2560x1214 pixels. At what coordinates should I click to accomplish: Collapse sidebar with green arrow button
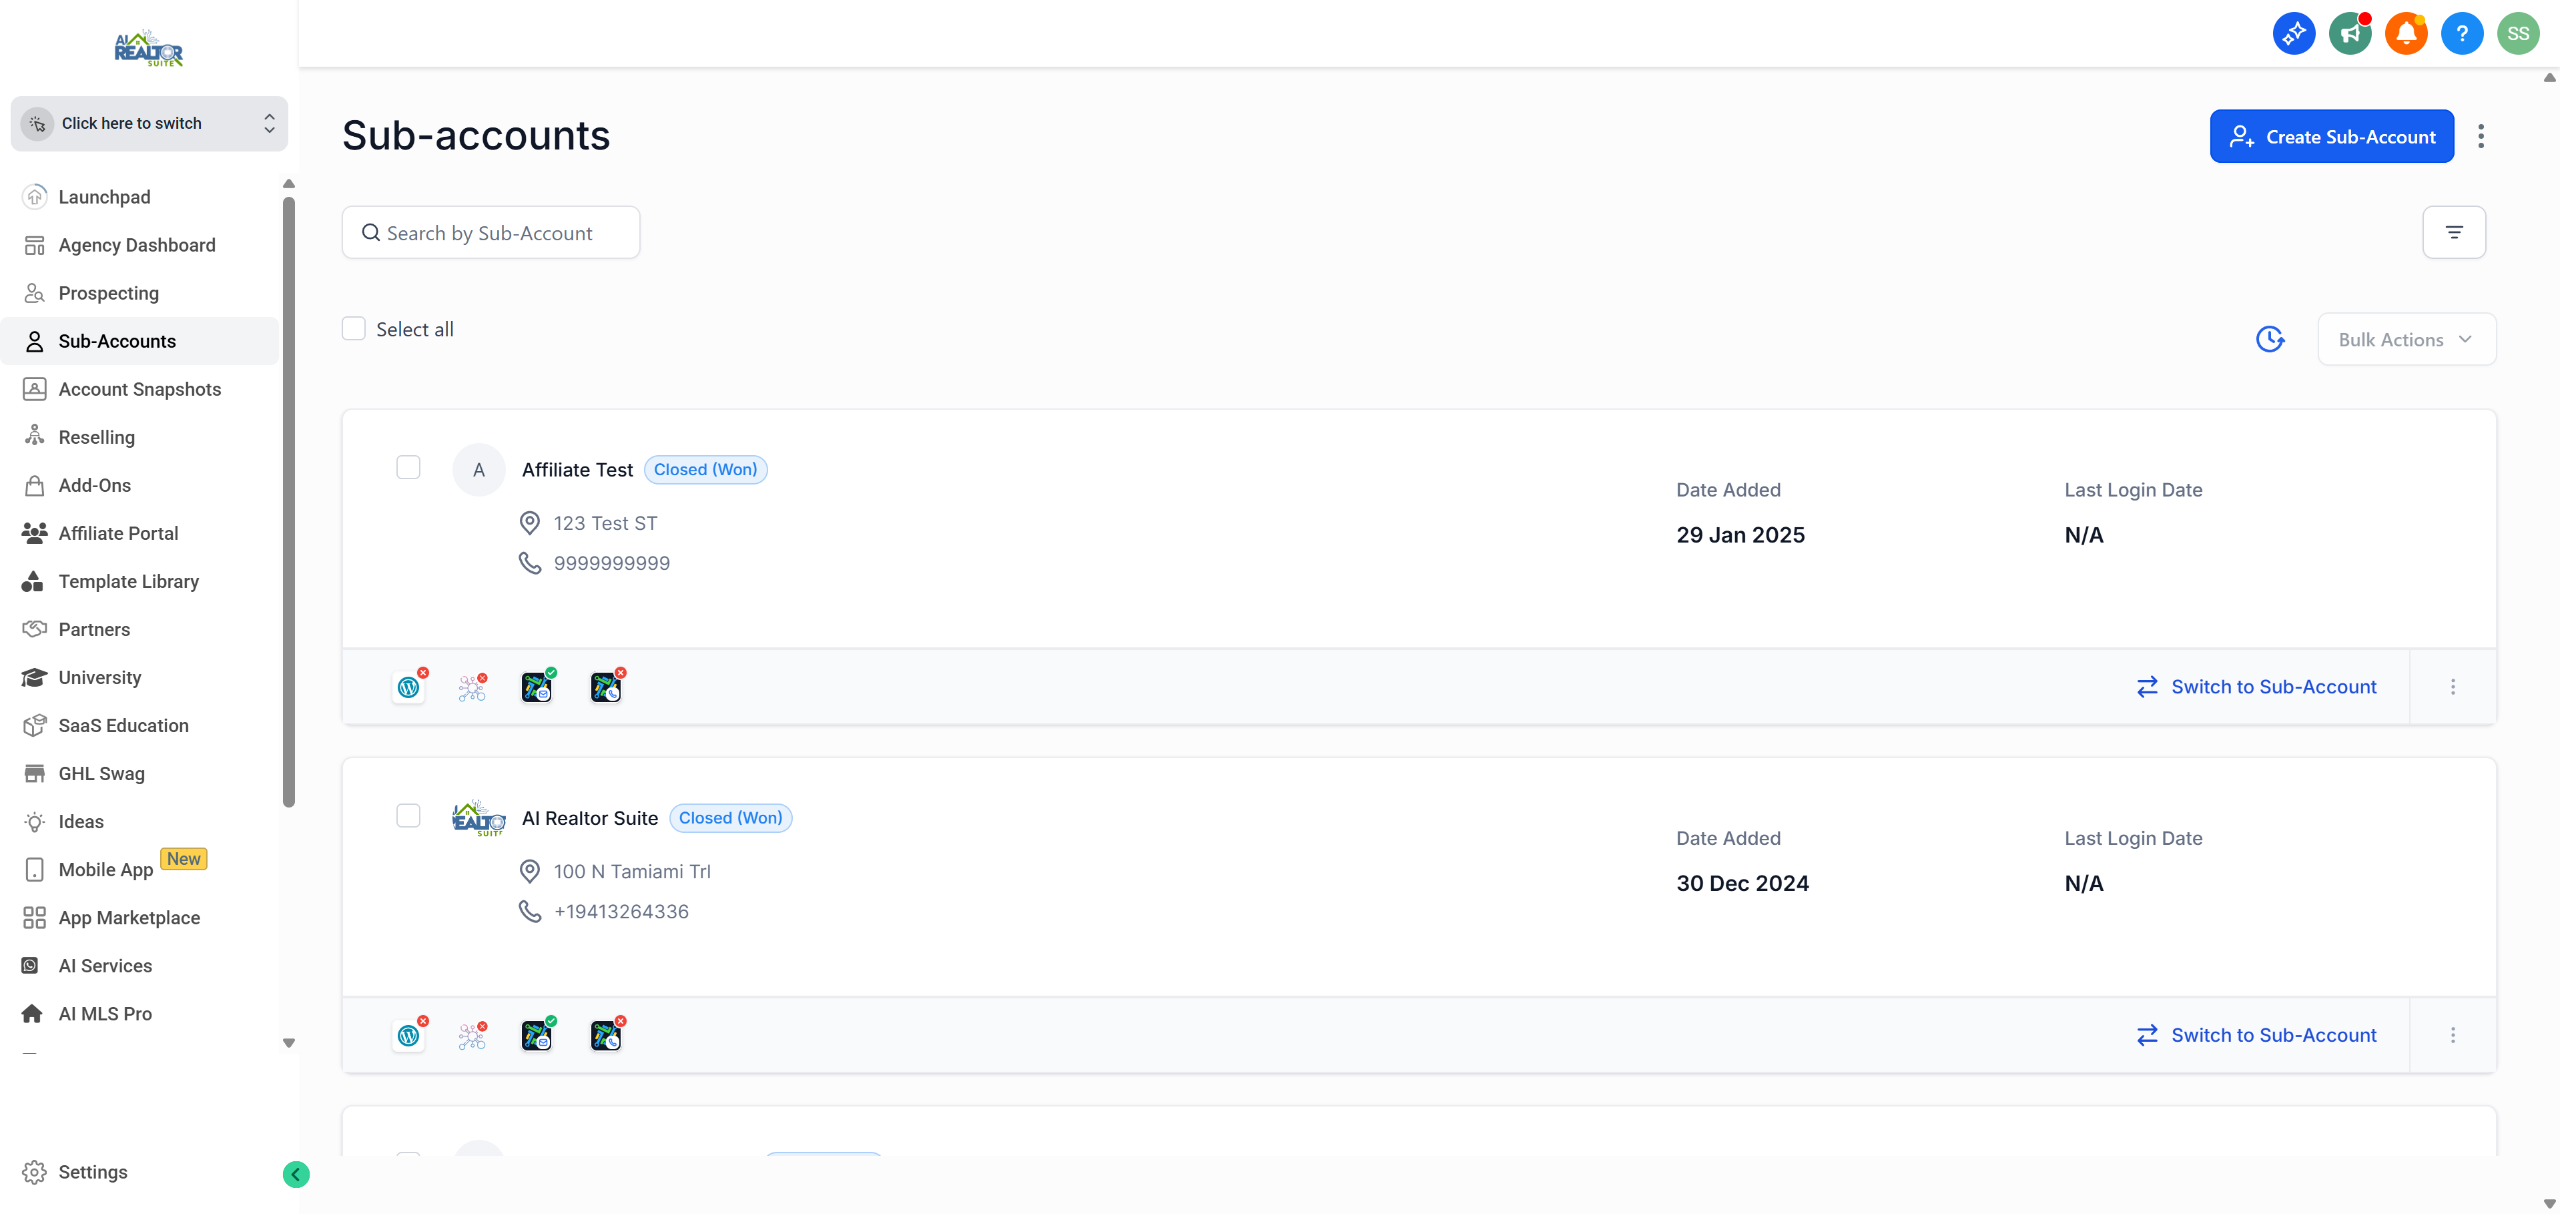tap(296, 1174)
